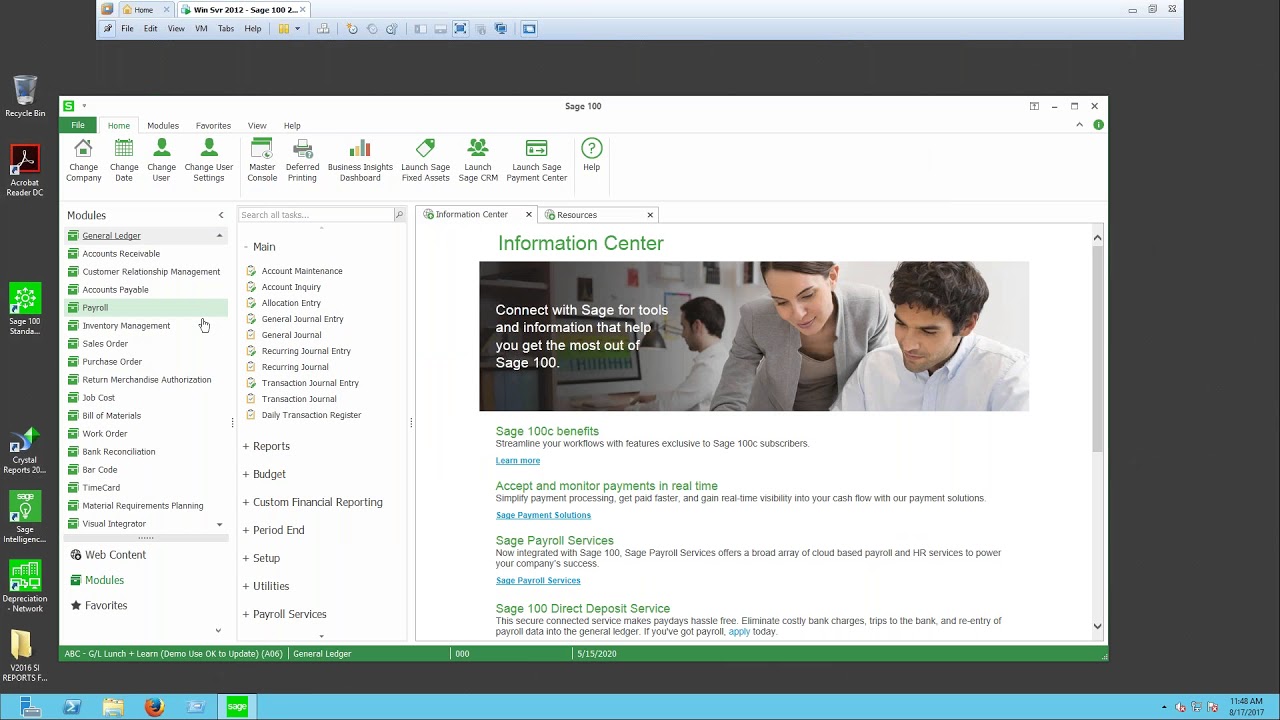Open Transaction Journal Entry task

click(310, 383)
